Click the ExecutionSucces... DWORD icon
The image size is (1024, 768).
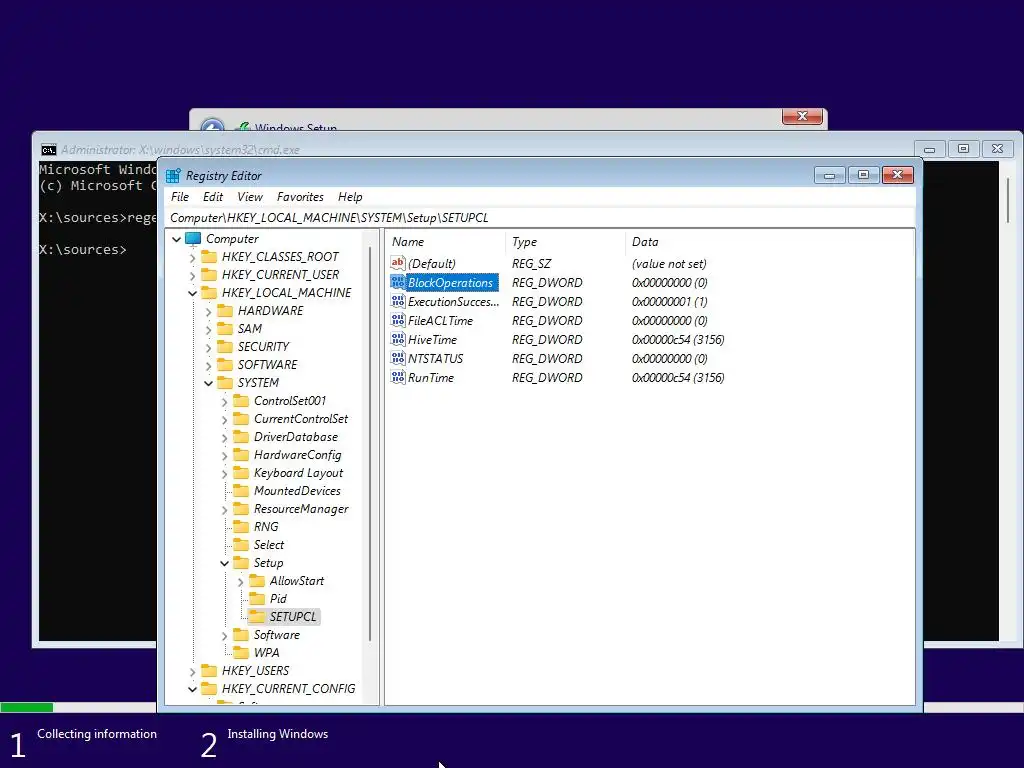(x=398, y=301)
